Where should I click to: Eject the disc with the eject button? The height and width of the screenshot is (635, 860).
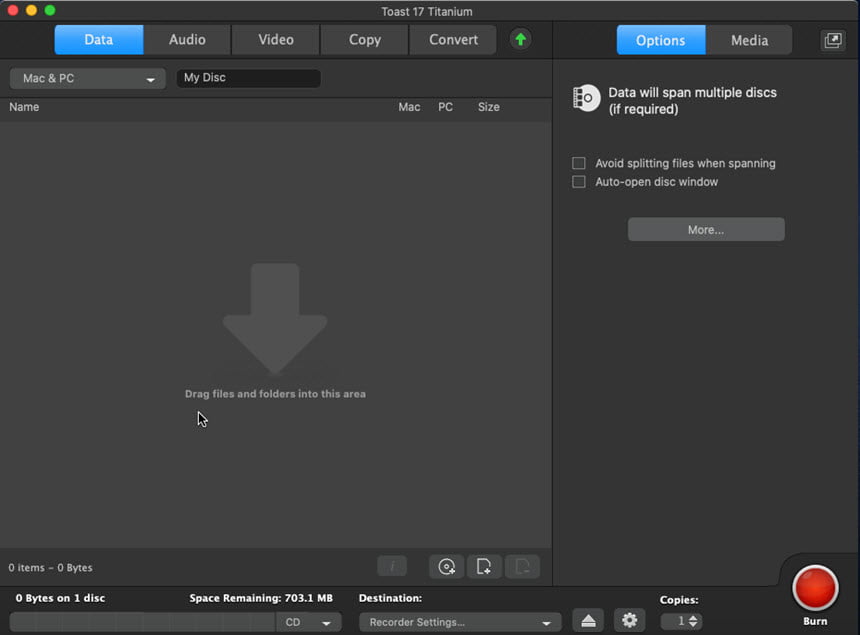[588, 621]
